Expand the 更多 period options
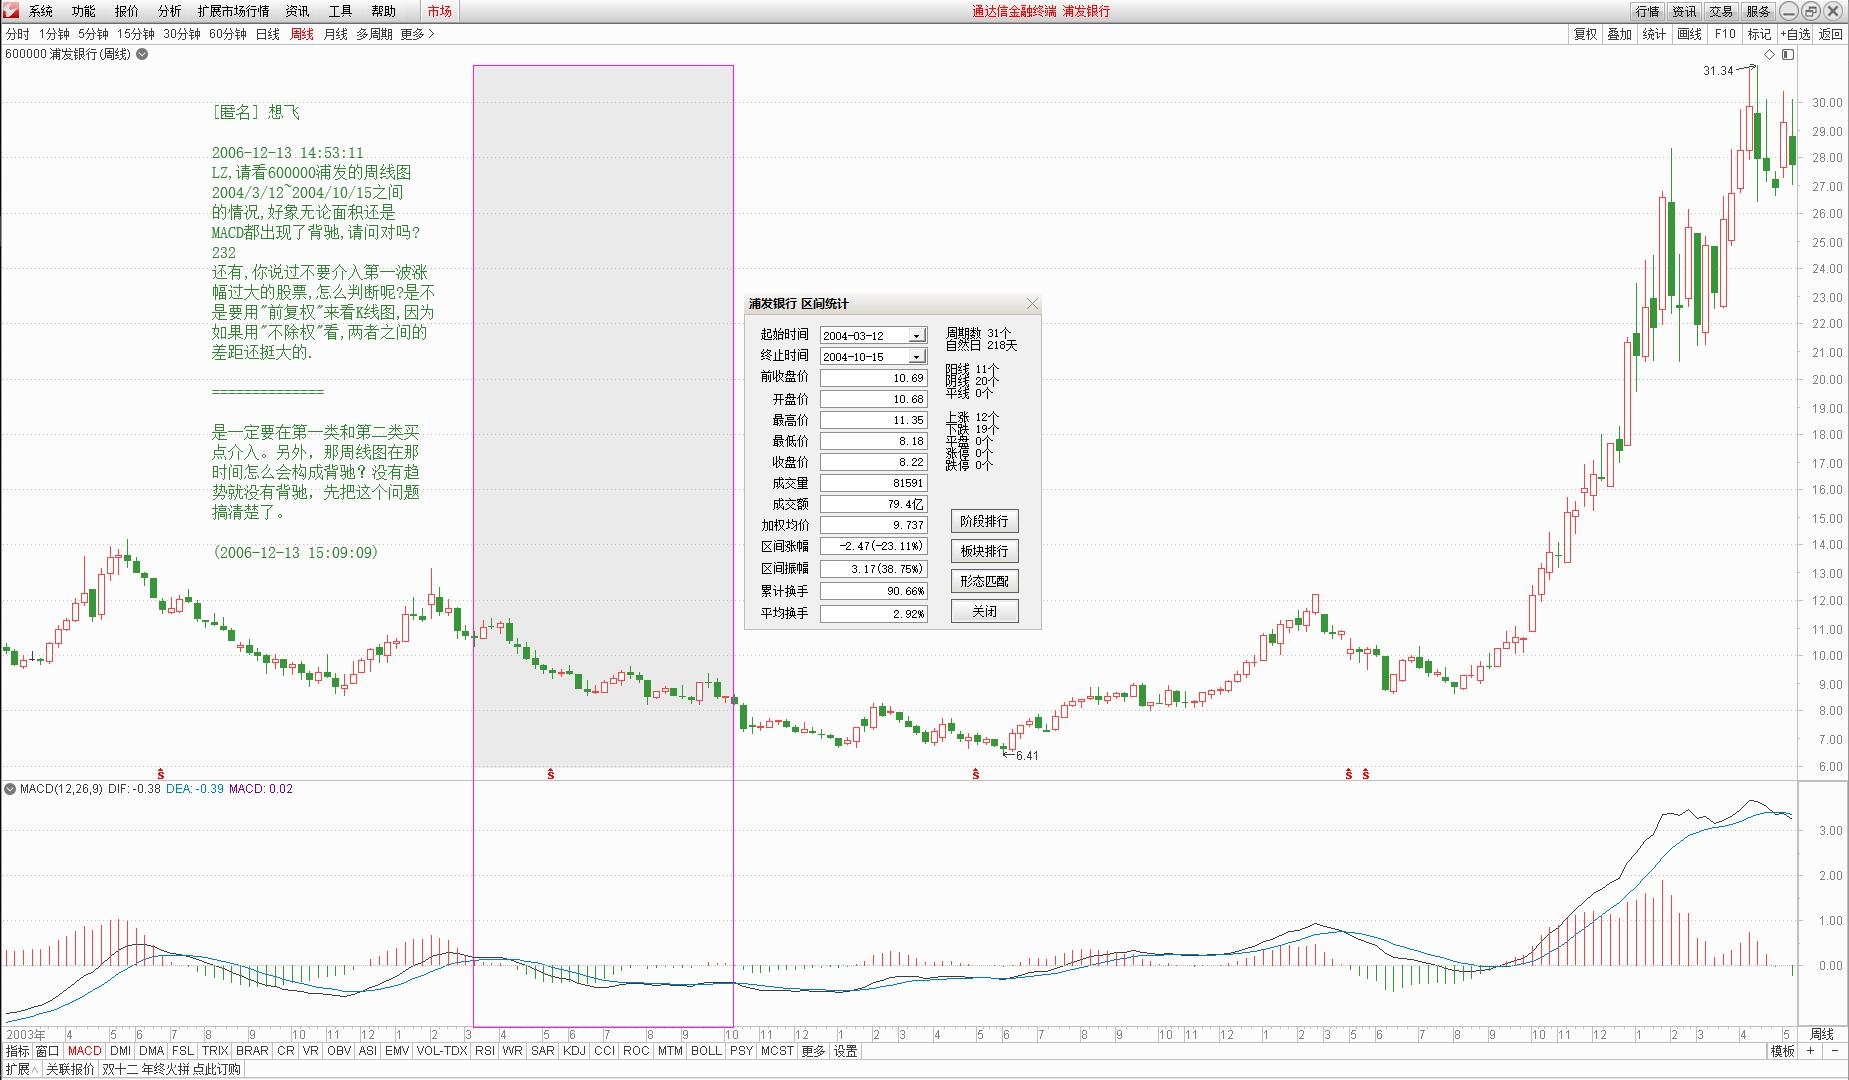The width and height of the screenshot is (1849, 1080). (x=417, y=34)
